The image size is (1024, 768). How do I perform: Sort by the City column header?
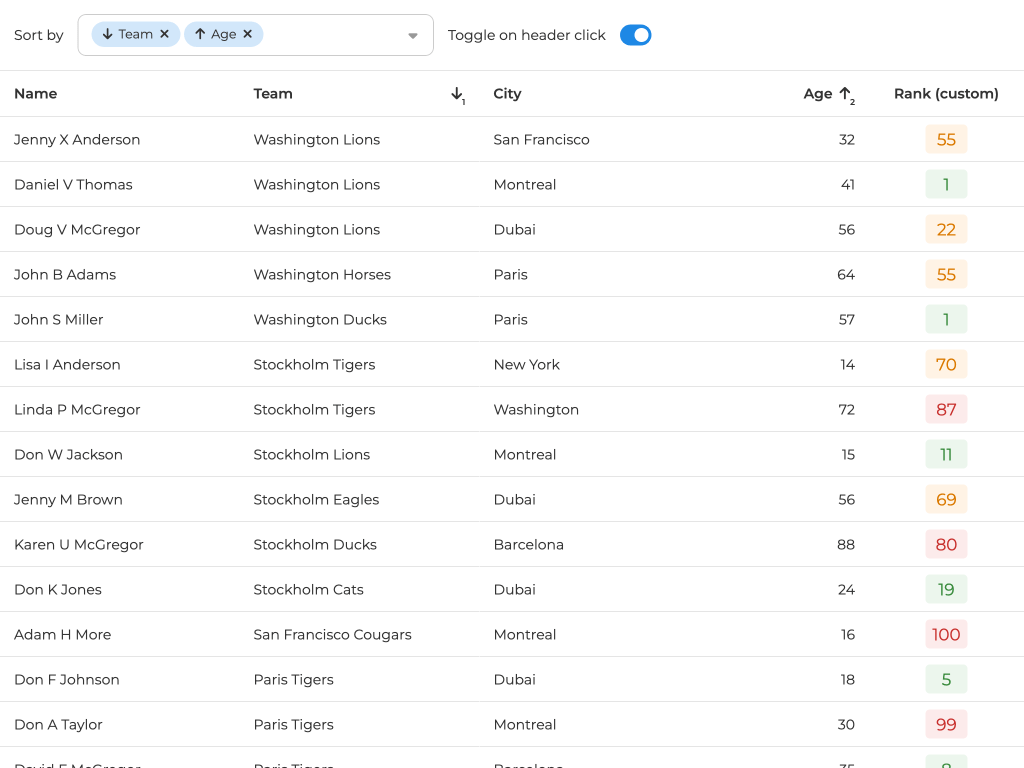tap(507, 94)
